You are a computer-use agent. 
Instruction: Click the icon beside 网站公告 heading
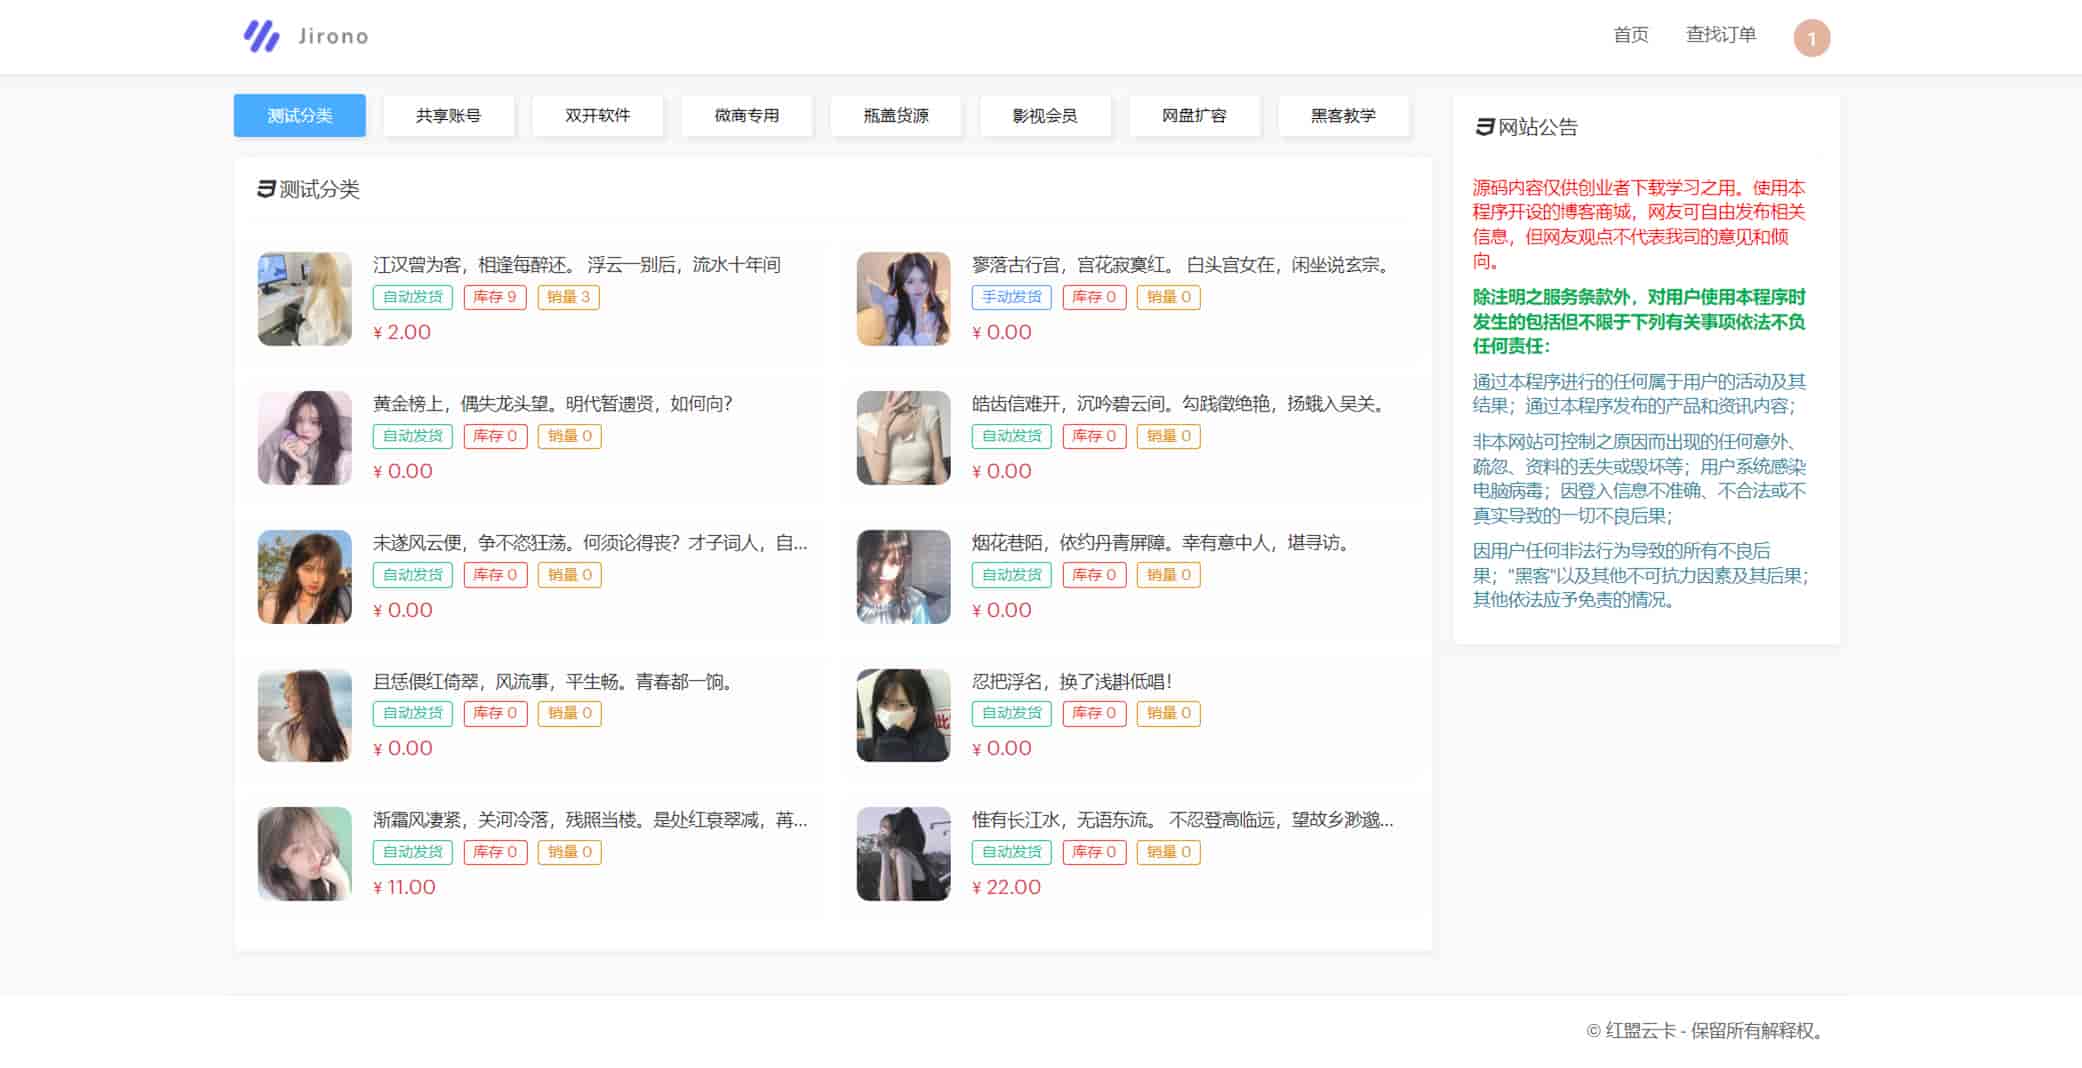(x=1484, y=127)
